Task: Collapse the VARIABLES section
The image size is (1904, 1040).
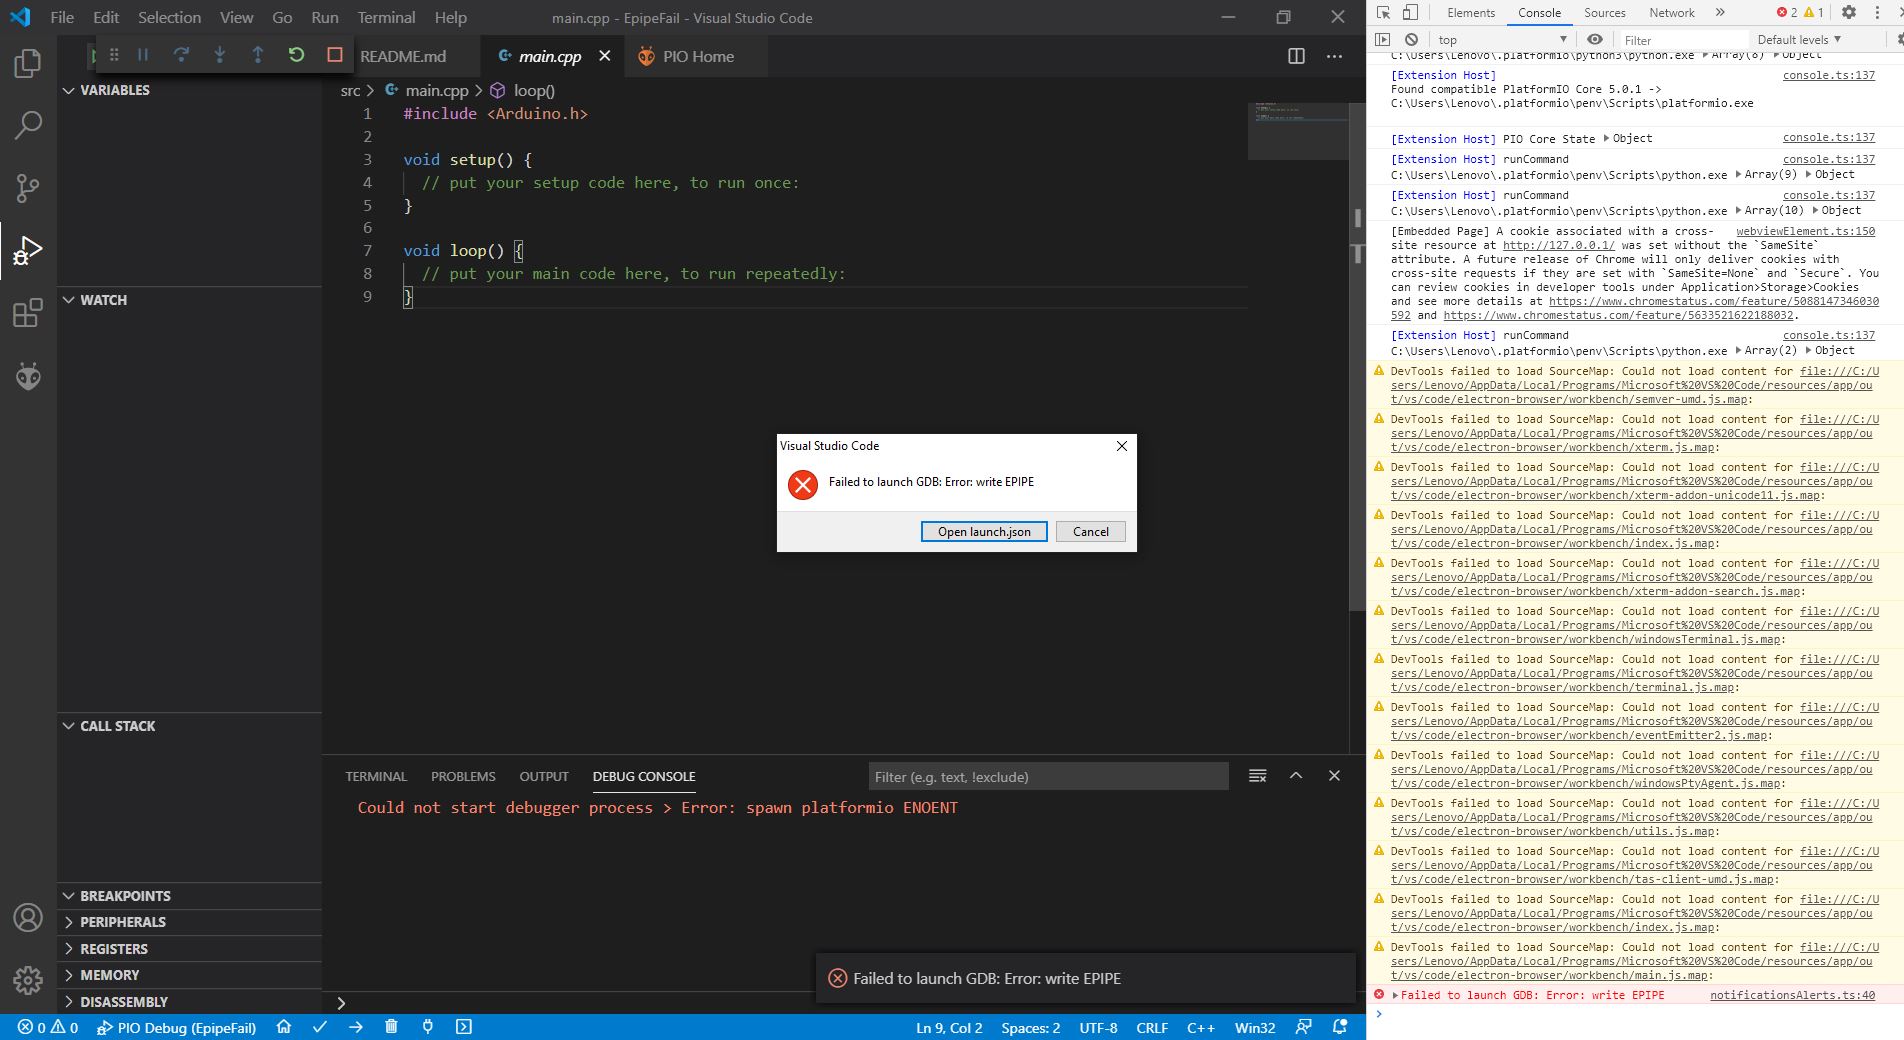Action: coord(190,90)
